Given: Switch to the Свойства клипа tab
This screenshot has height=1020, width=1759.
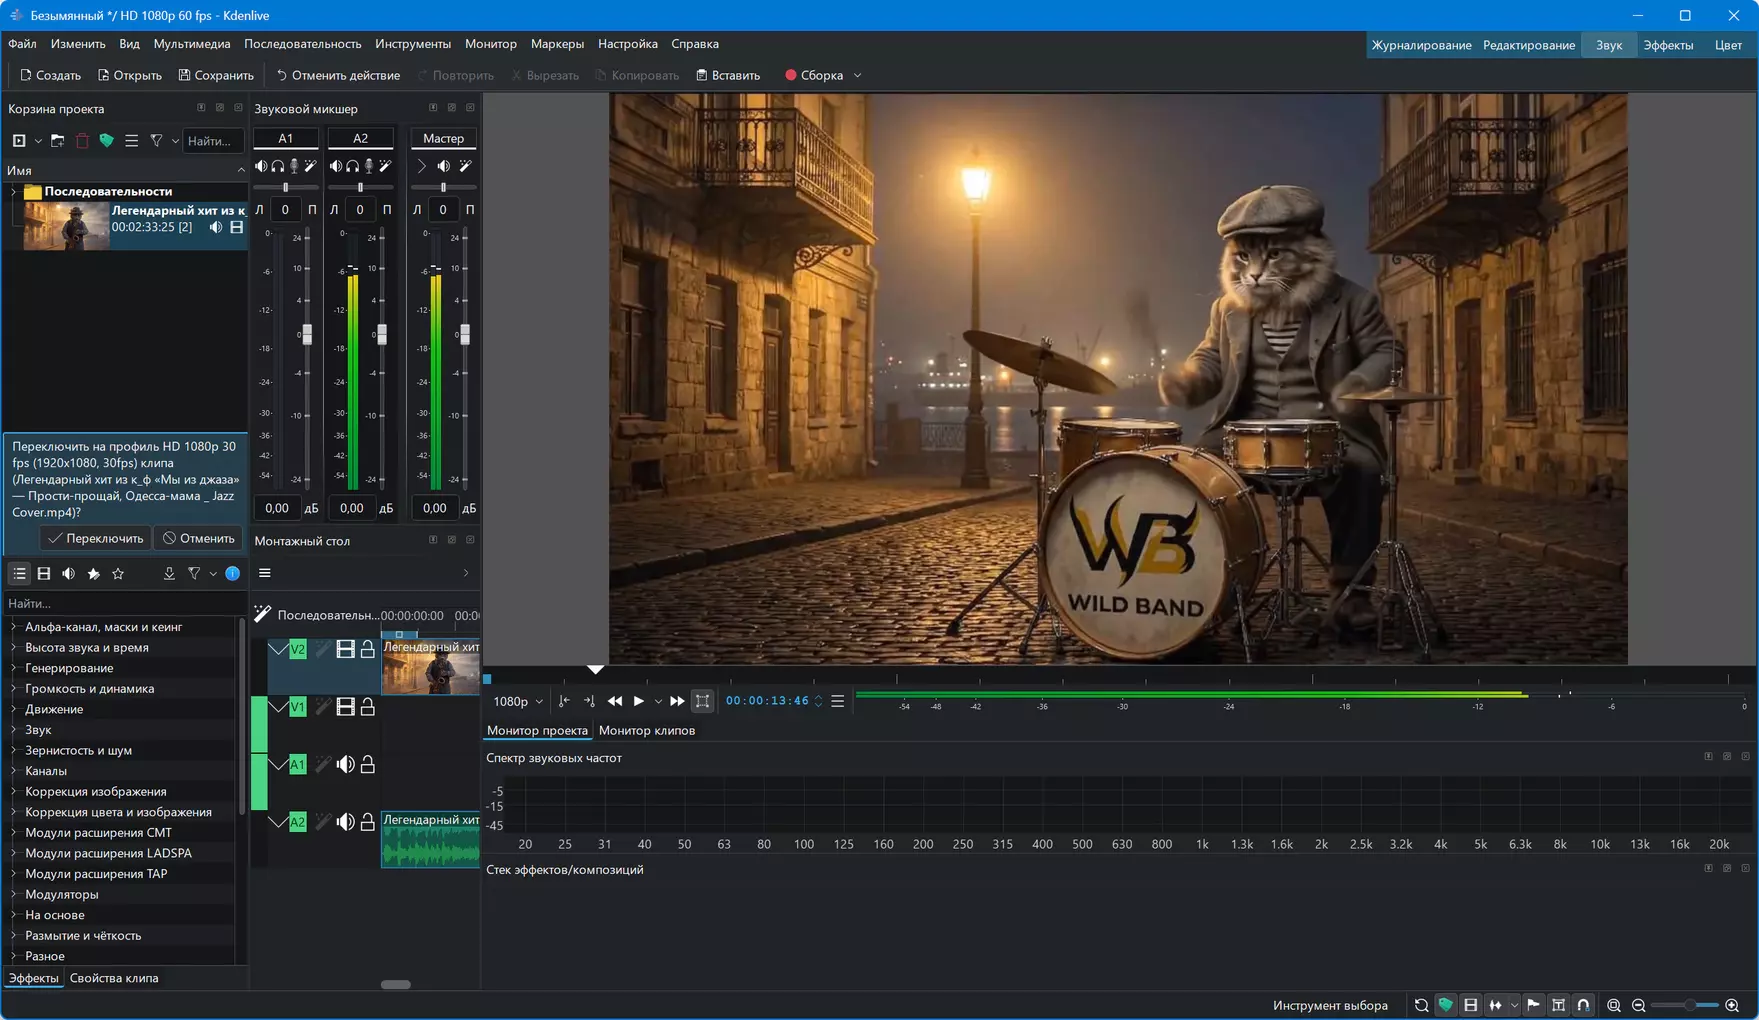Looking at the screenshot, I should pyautogui.click(x=114, y=978).
